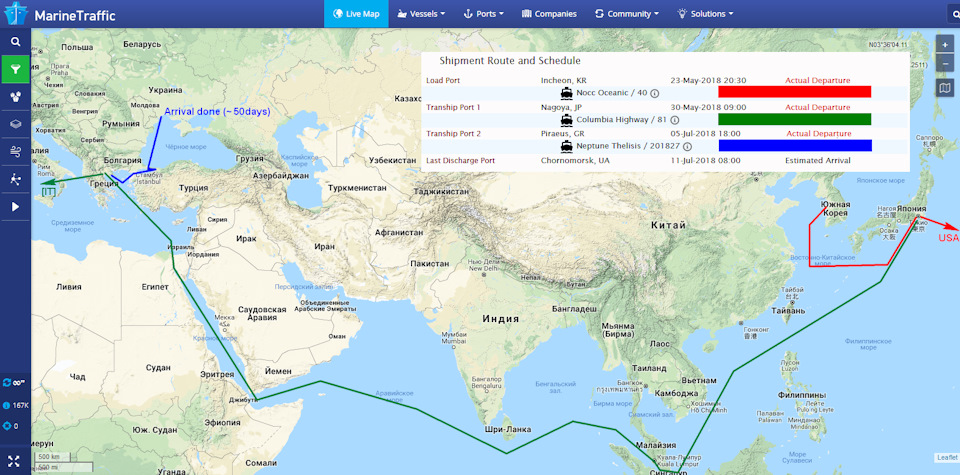Zoom in using the plus button

coord(945,45)
